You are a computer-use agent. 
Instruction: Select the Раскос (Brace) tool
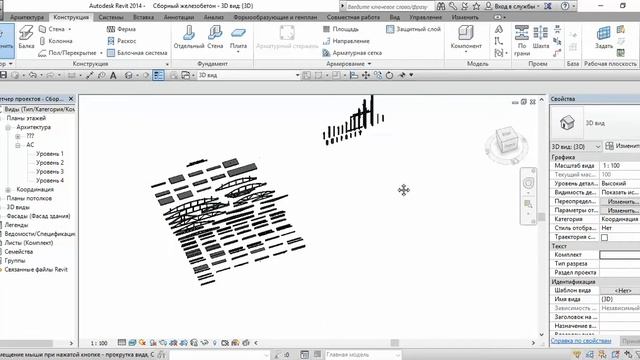[x=122, y=41]
